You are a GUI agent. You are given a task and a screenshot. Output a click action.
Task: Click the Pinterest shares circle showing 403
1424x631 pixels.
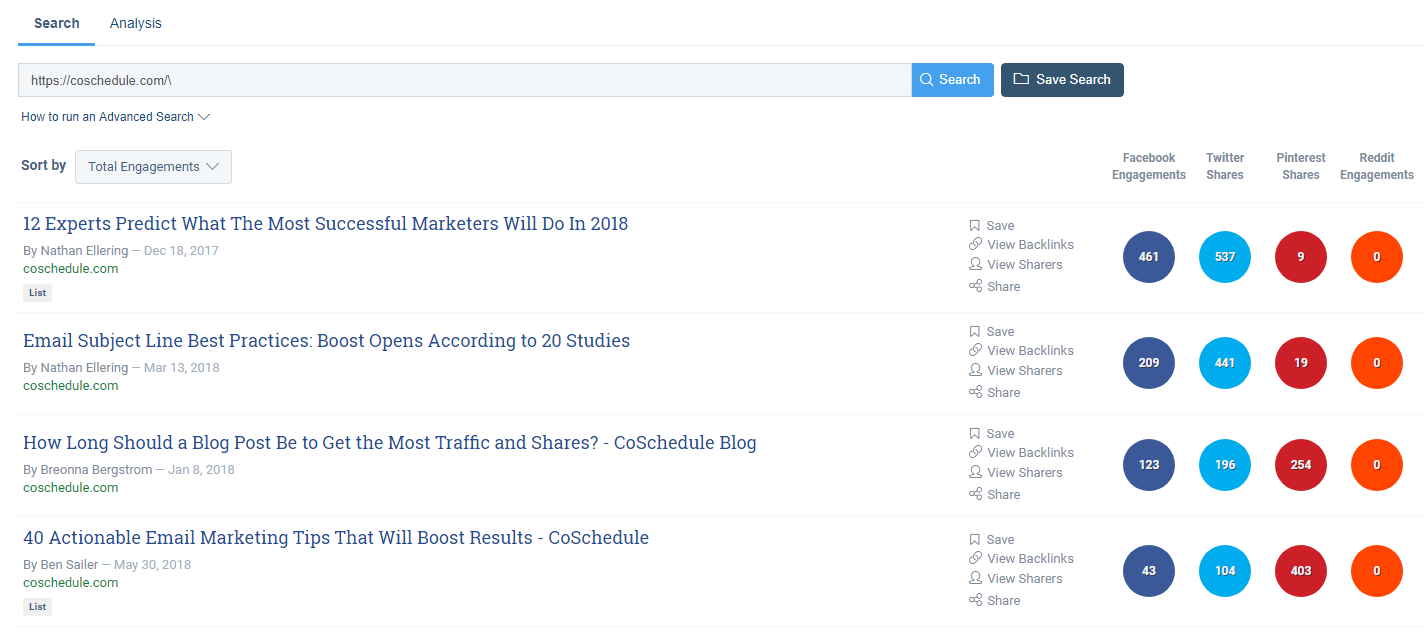coord(1301,571)
